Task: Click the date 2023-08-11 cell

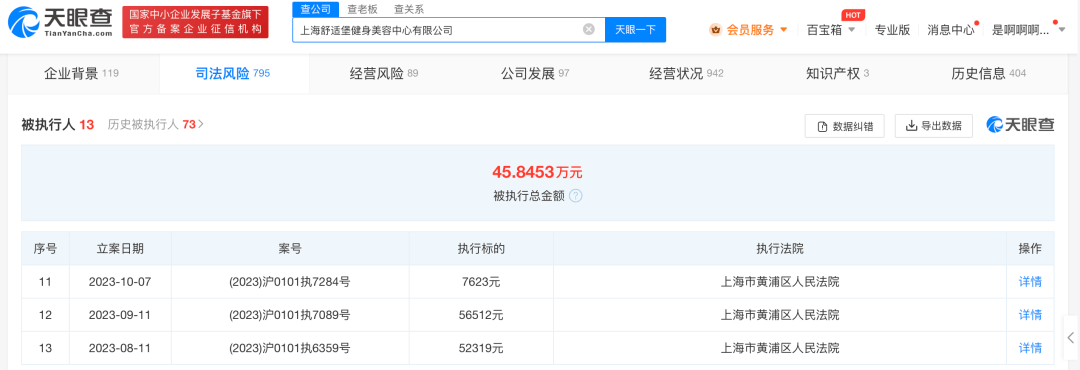Action: tap(120, 348)
